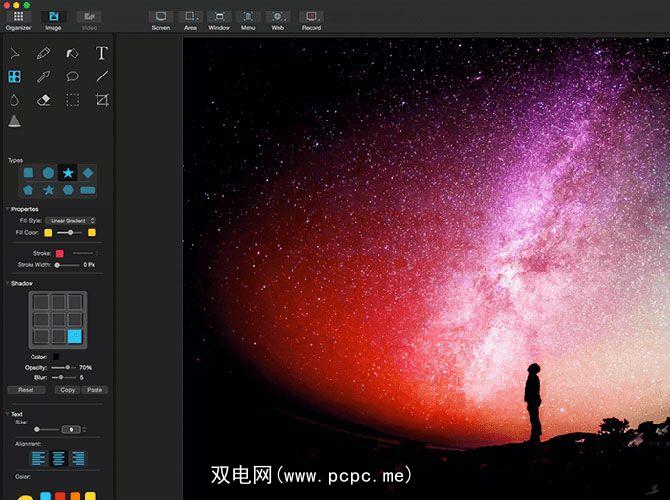Set shadow direction to middle-left cell

coord(41,319)
